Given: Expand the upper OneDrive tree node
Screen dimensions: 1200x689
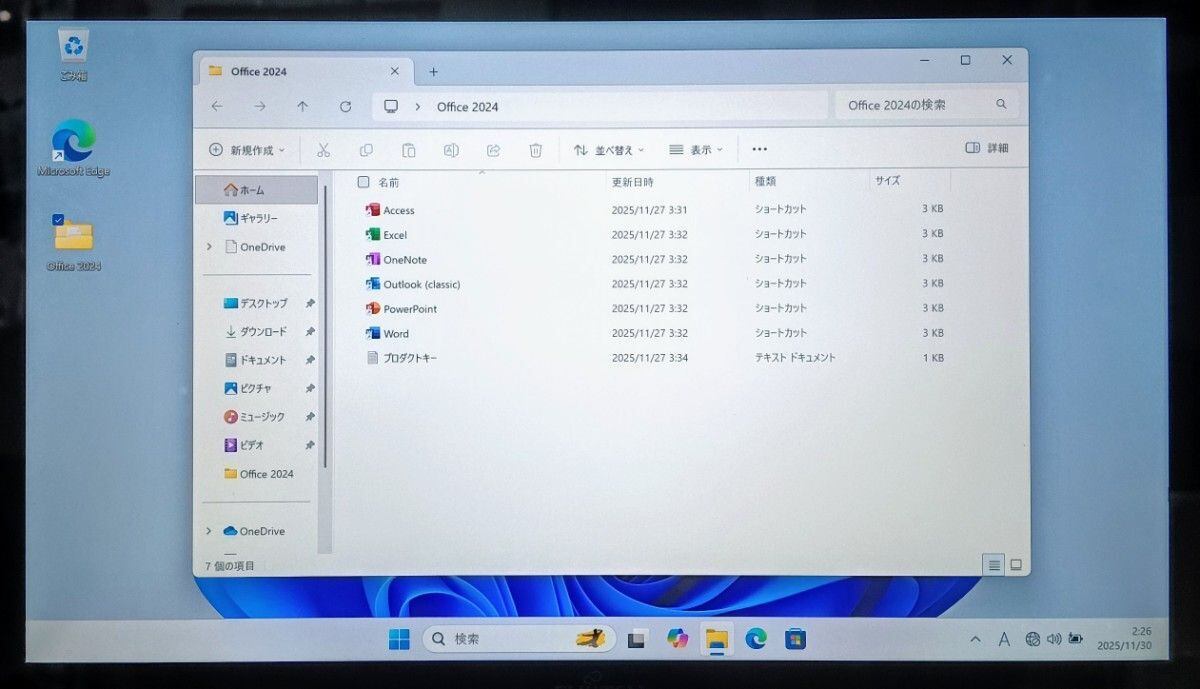Looking at the screenshot, I should (x=209, y=247).
